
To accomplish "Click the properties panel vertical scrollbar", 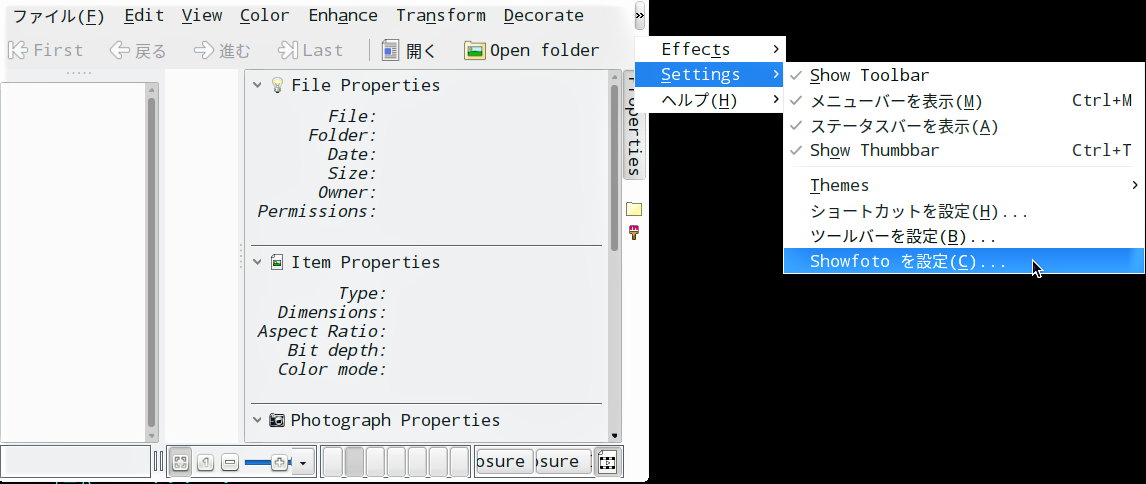I will click(x=614, y=254).
